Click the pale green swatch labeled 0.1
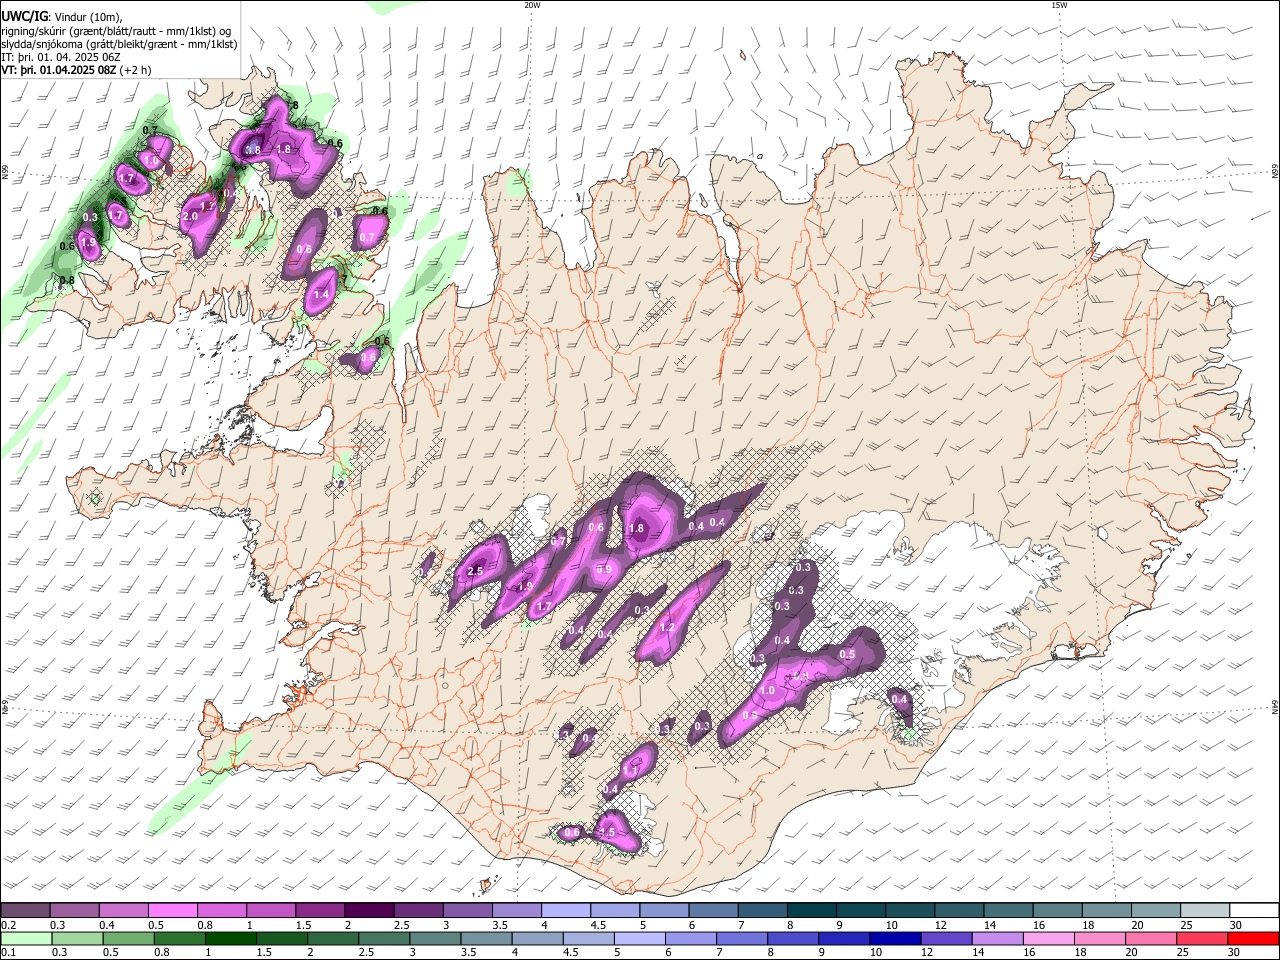The width and height of the screenshot is (1280, 960). (25, 939)
